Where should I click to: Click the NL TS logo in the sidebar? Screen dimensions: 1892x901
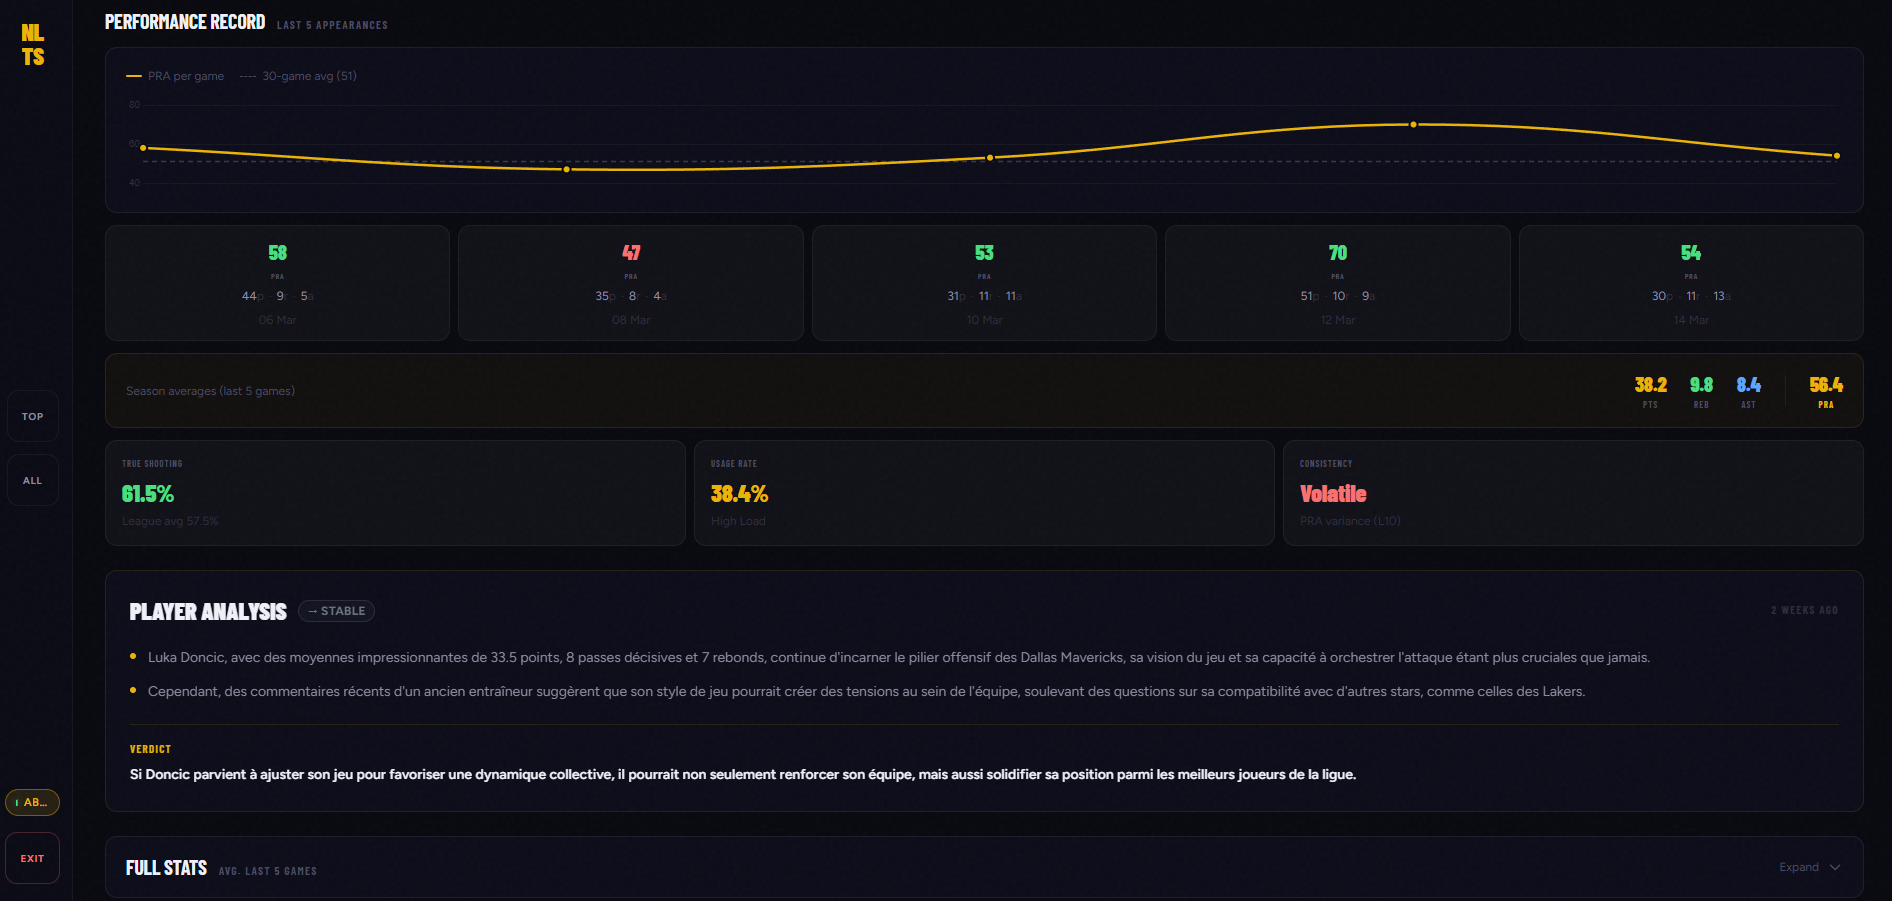(33, 43)
